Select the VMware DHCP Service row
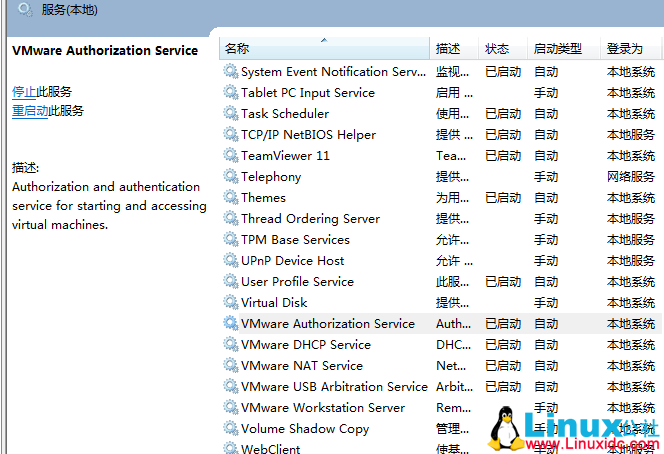The image size is (664, 454). coord(306,345)
